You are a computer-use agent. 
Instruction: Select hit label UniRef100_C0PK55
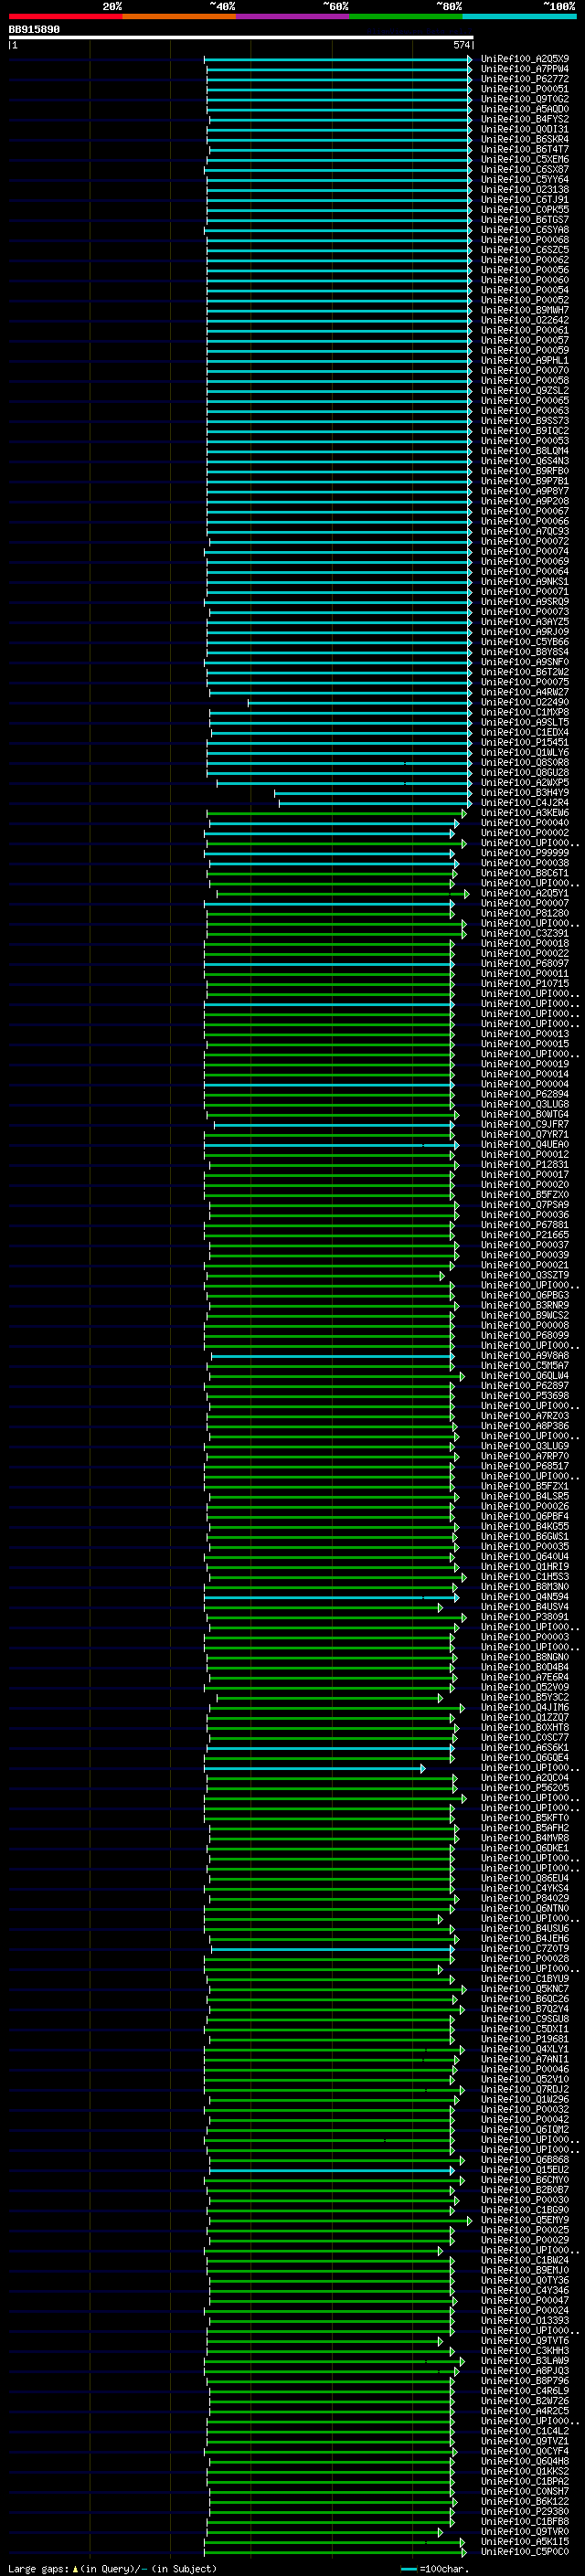click(x=525, y=209)
